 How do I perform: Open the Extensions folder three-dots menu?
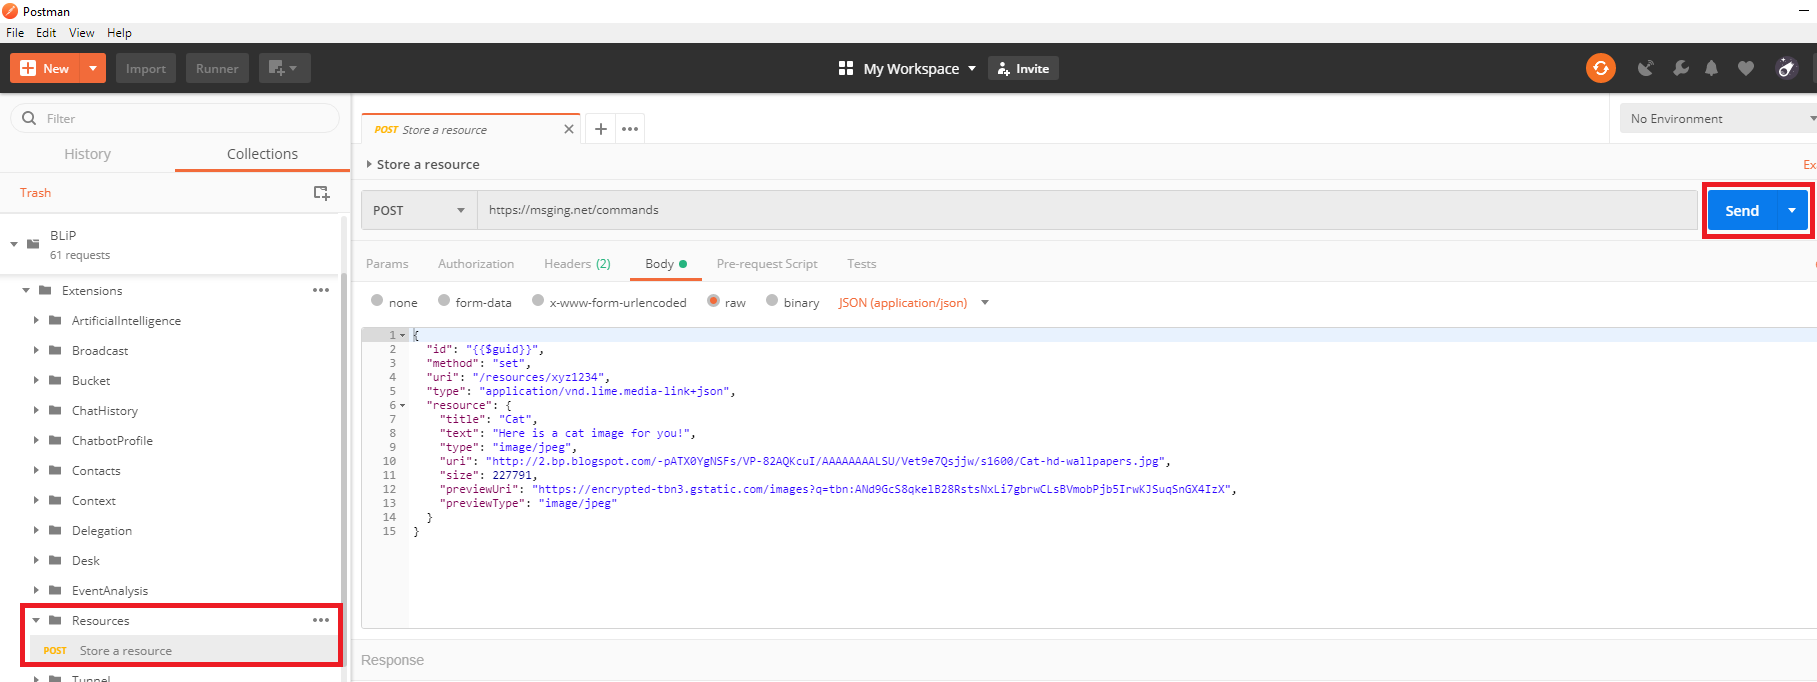point(321,290)
